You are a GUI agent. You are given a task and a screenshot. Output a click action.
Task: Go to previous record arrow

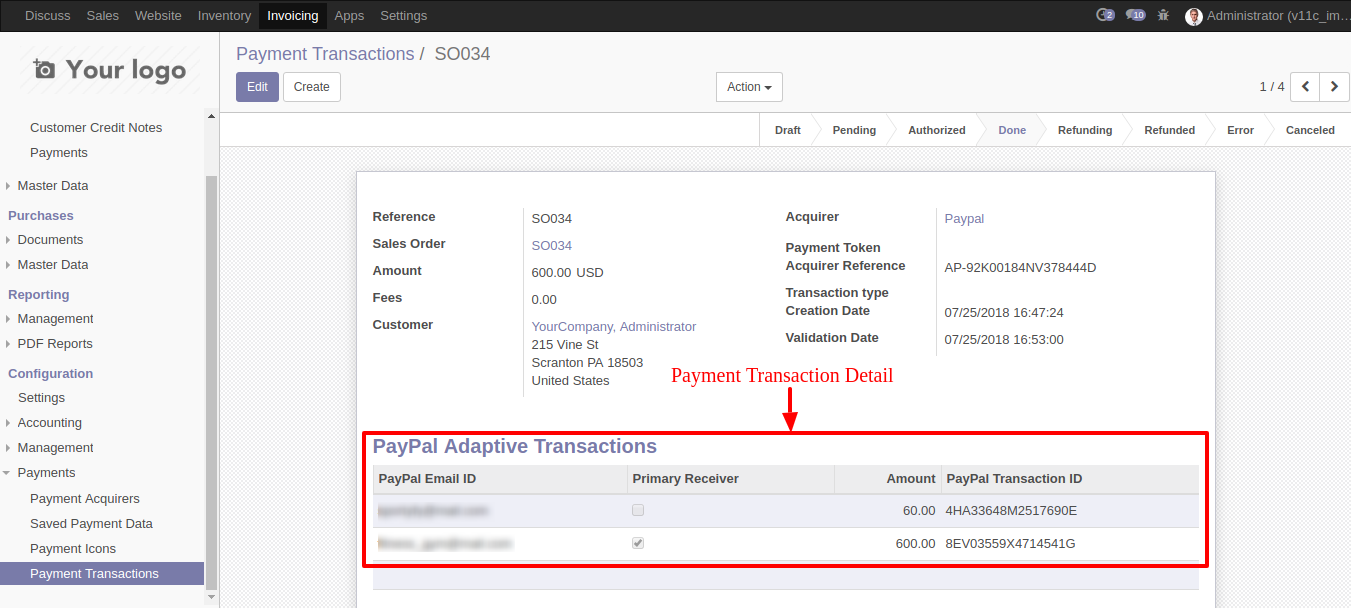[x=1305, y=87]
